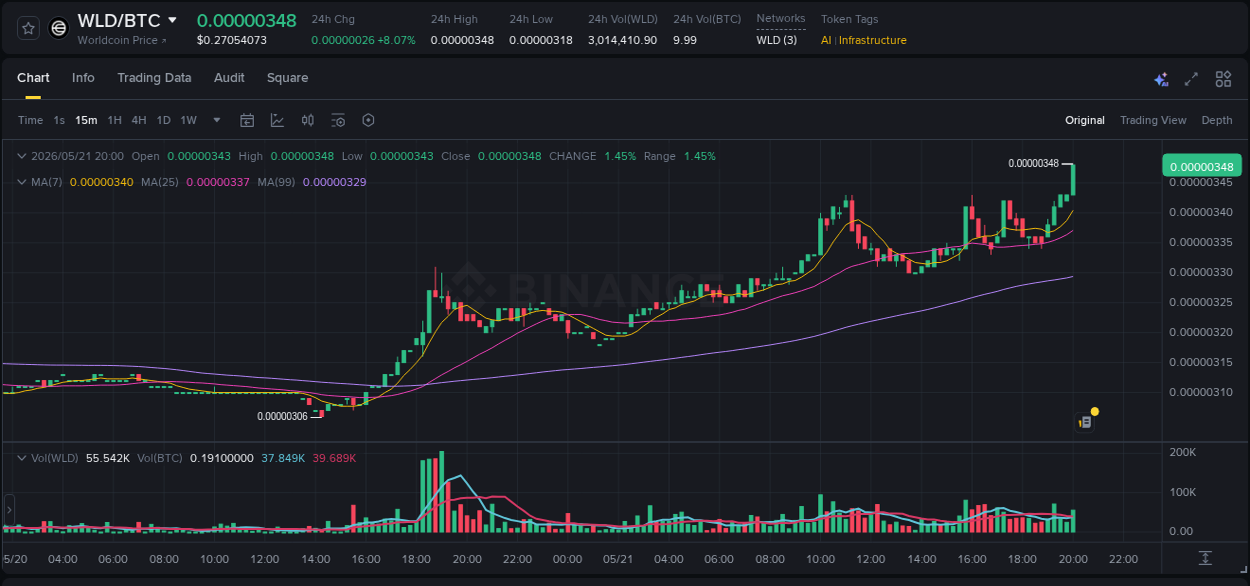Click the $0.27054073 USD price

click(232, 40)
